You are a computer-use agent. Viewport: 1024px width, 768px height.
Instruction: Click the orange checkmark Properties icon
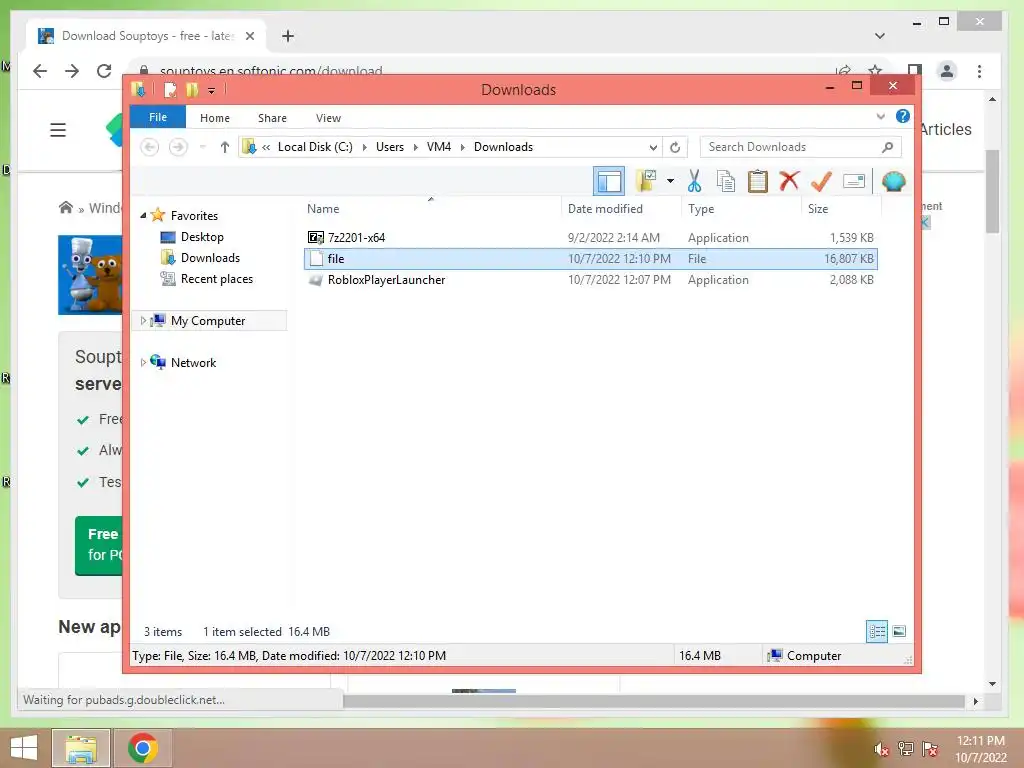(821, 181)
